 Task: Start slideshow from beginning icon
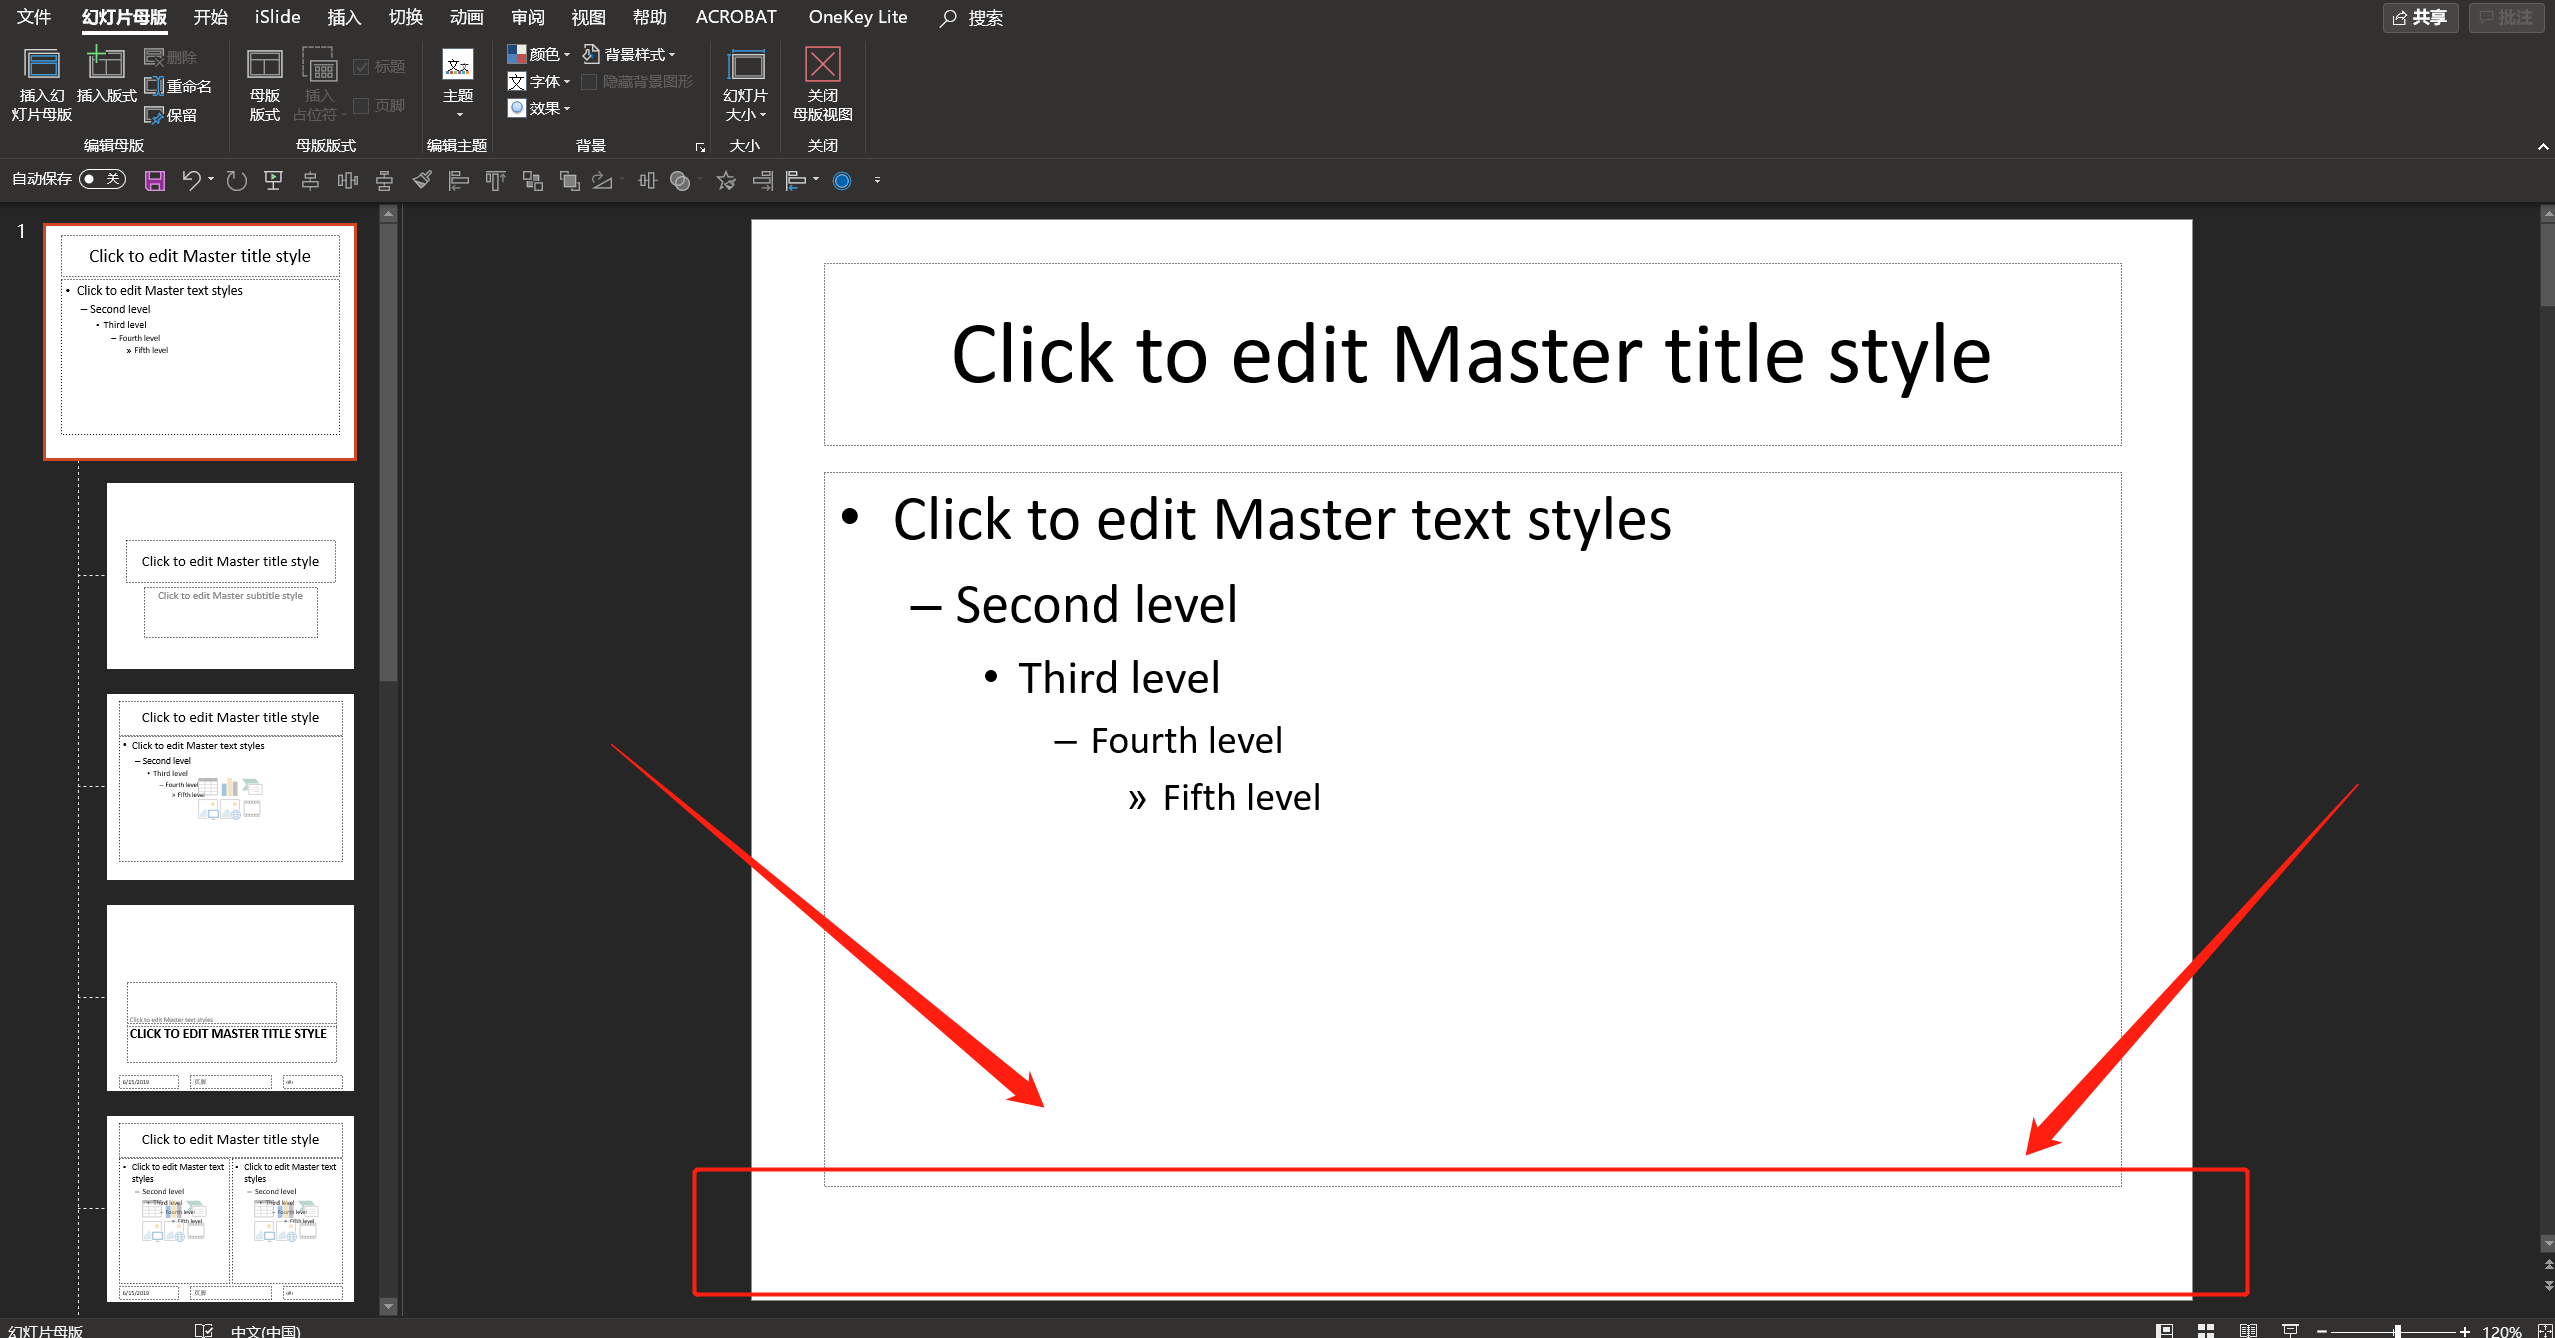tap(273, 180)
